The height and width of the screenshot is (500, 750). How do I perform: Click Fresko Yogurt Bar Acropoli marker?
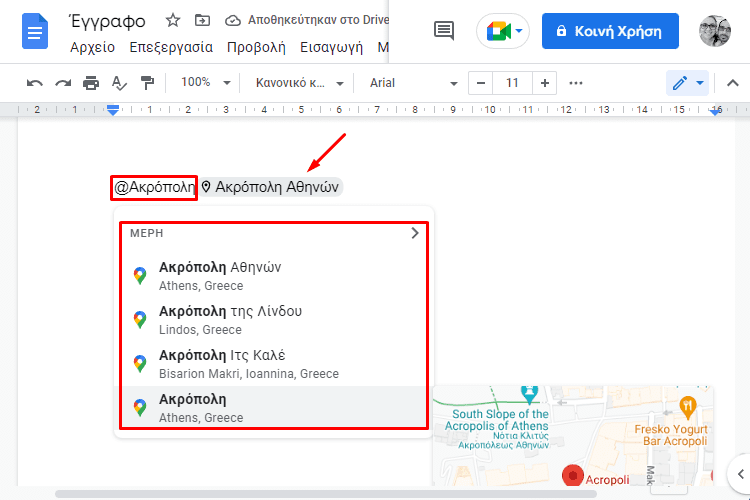(687, 407)
